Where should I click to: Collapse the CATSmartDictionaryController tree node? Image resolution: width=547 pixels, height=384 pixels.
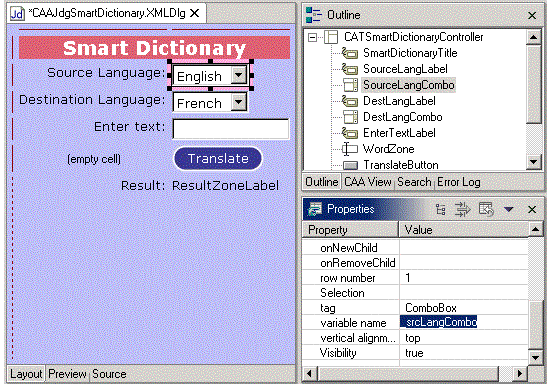[x=313, y=37]
